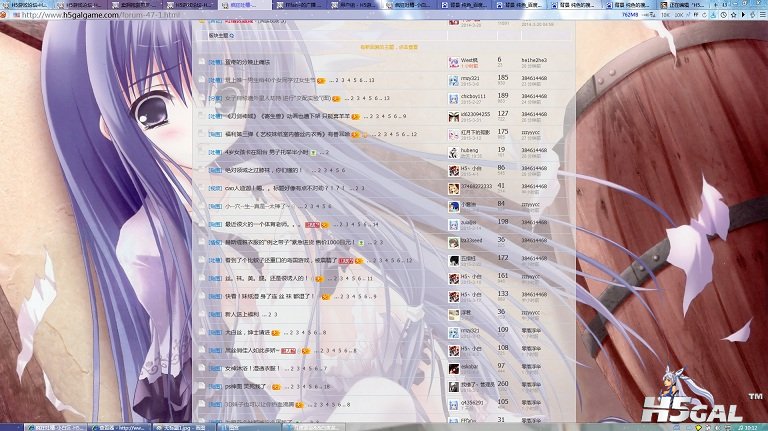Screen dimensions: 768x431
Task: Click the red tag badge in the 198-replies row
Action: [312, 225]
